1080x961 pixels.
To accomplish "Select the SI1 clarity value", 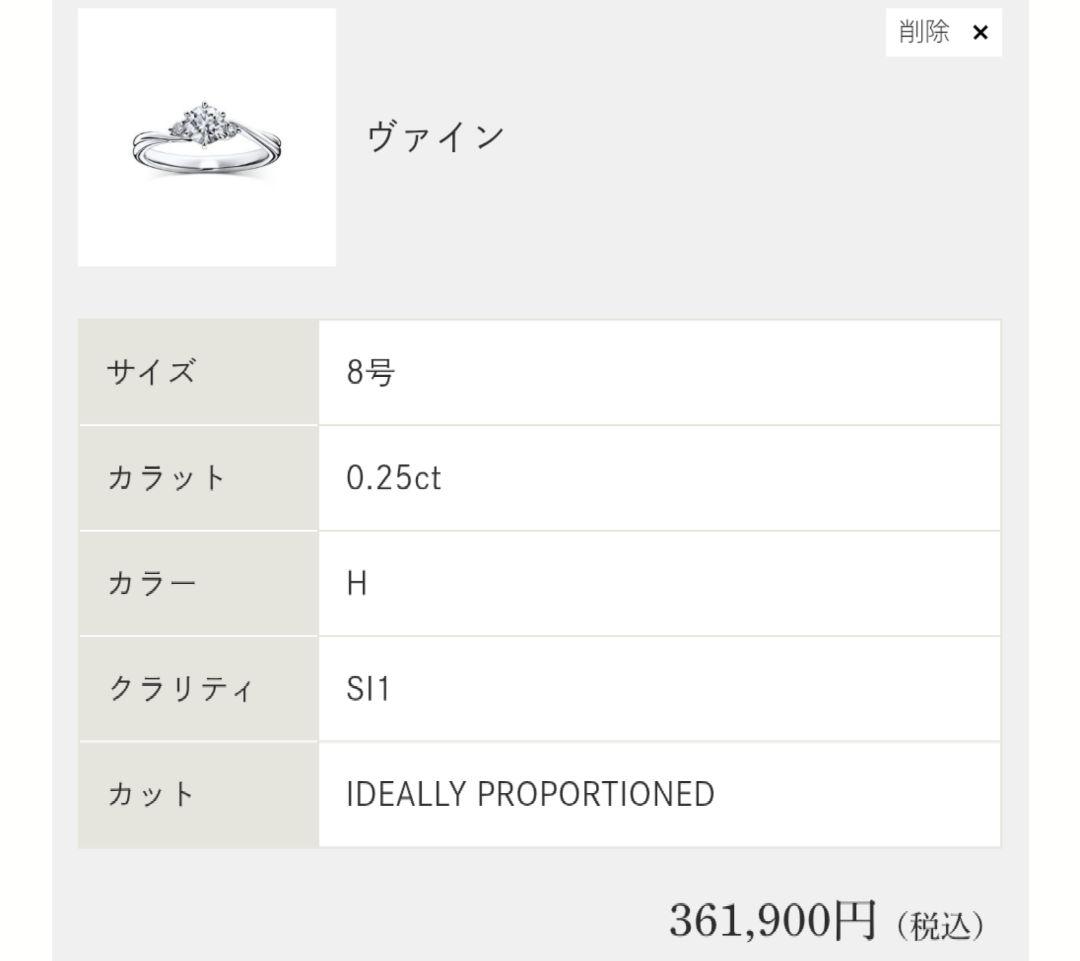I will [x=367, y=690].
